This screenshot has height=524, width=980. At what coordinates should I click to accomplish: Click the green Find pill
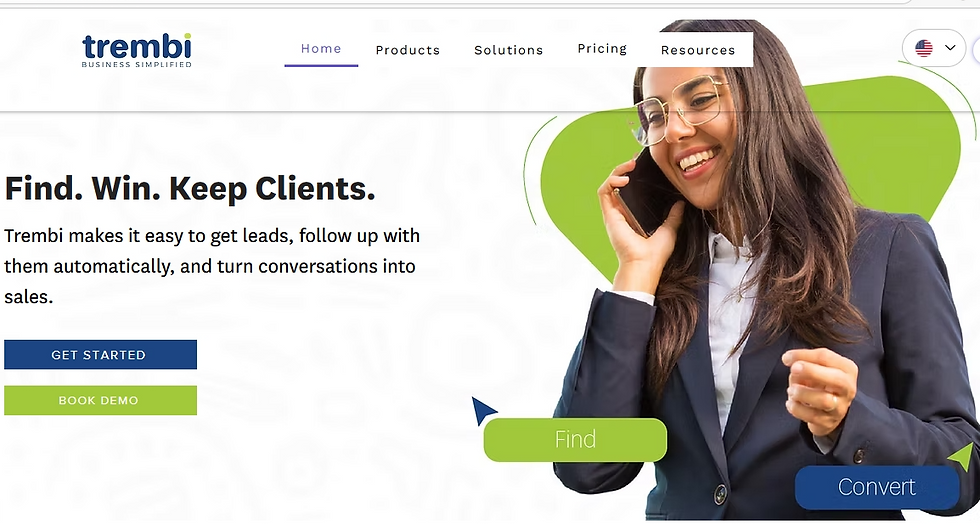pos(575,440)
